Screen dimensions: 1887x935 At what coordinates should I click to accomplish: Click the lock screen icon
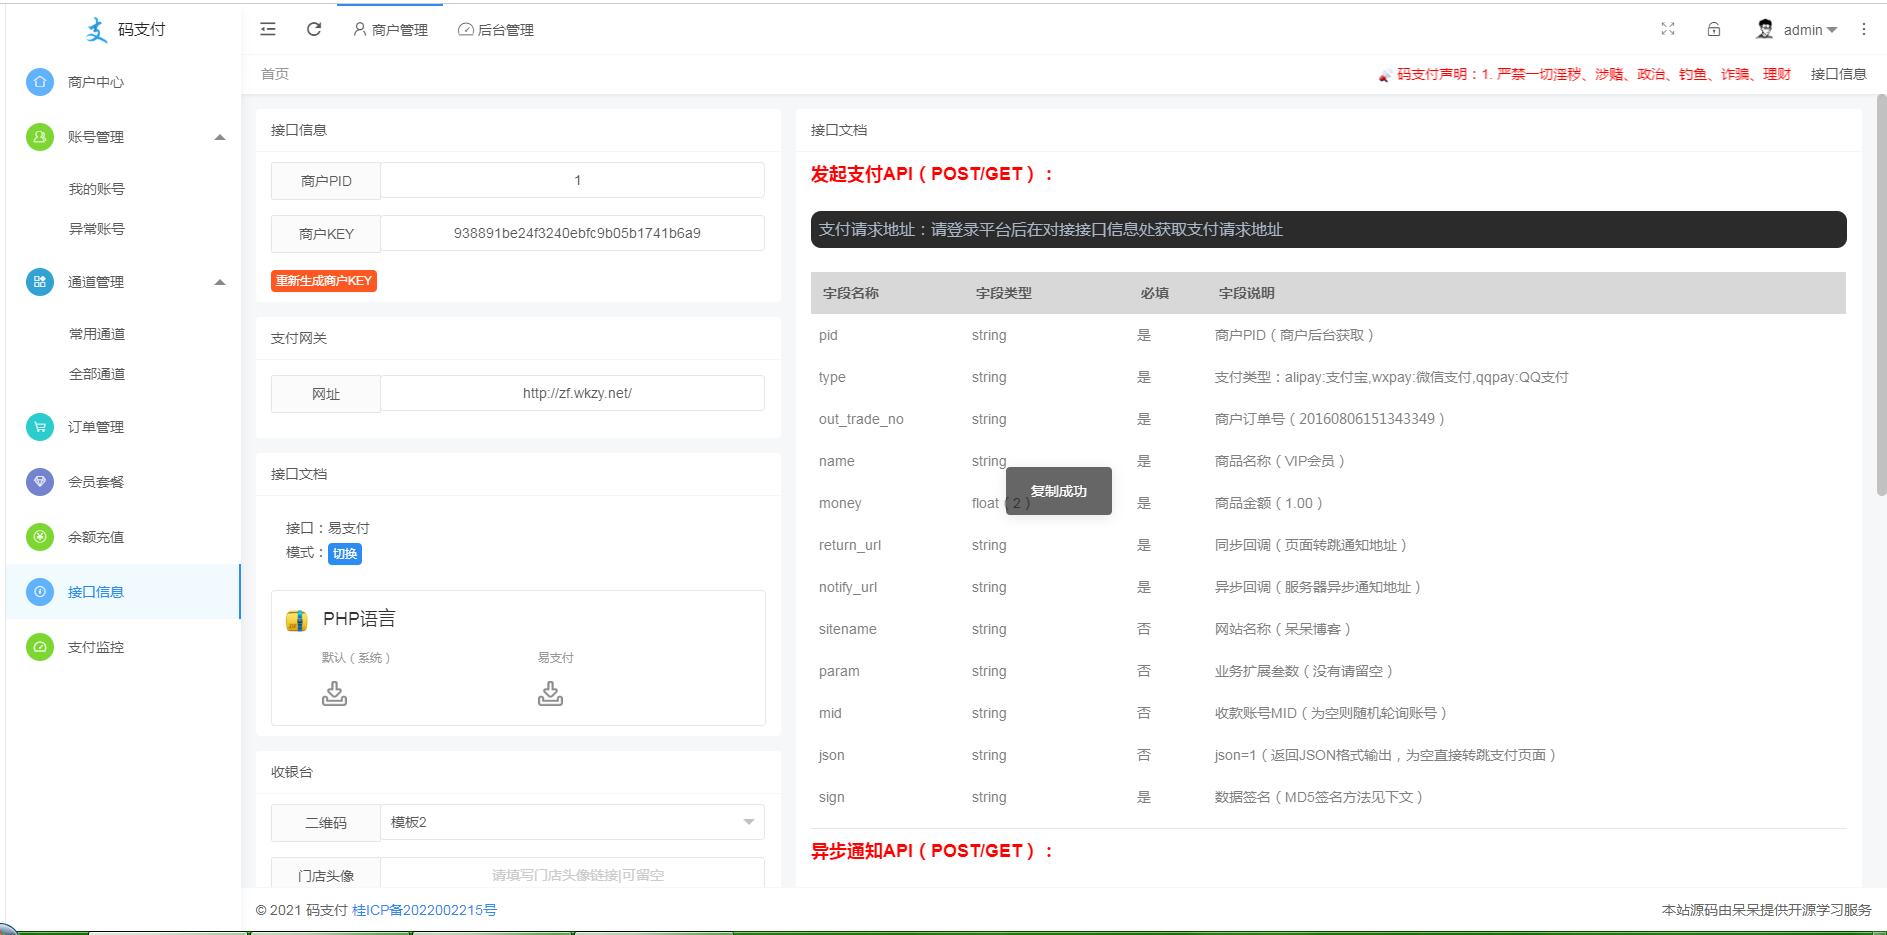tap(1714, 29)
